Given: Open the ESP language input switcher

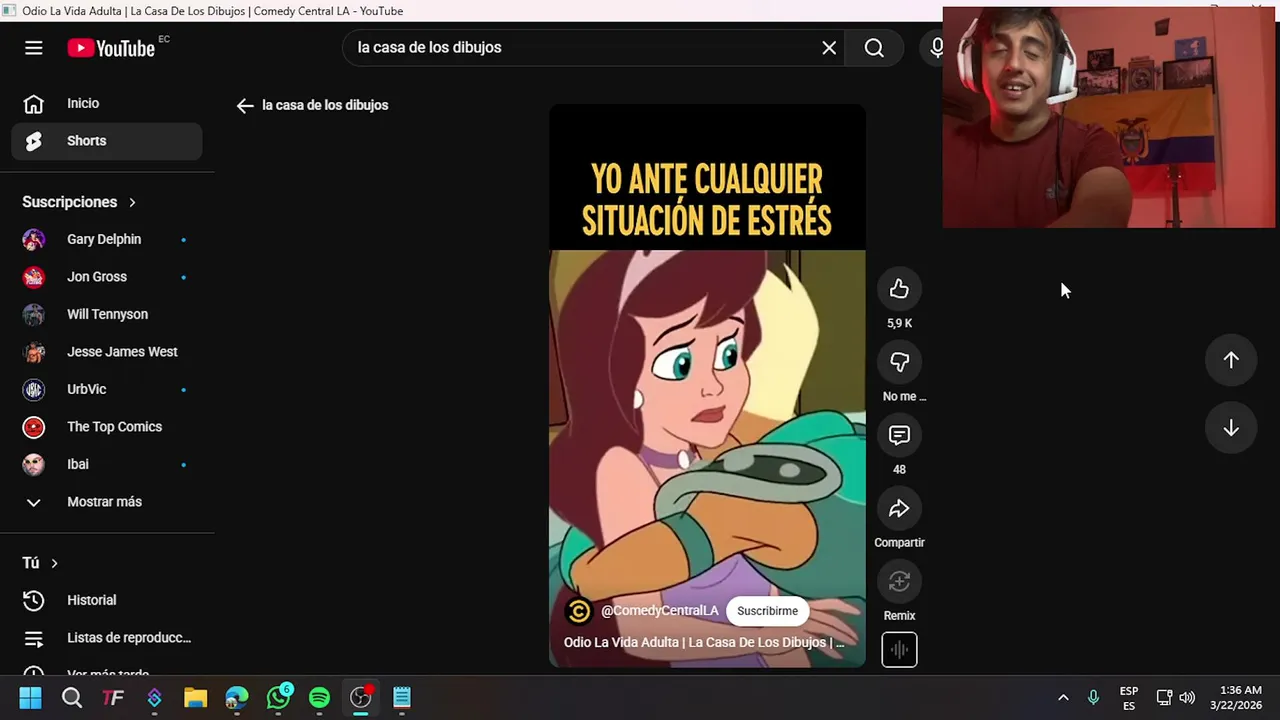Looking at the screenshot, I should [x=1129, y=698].
